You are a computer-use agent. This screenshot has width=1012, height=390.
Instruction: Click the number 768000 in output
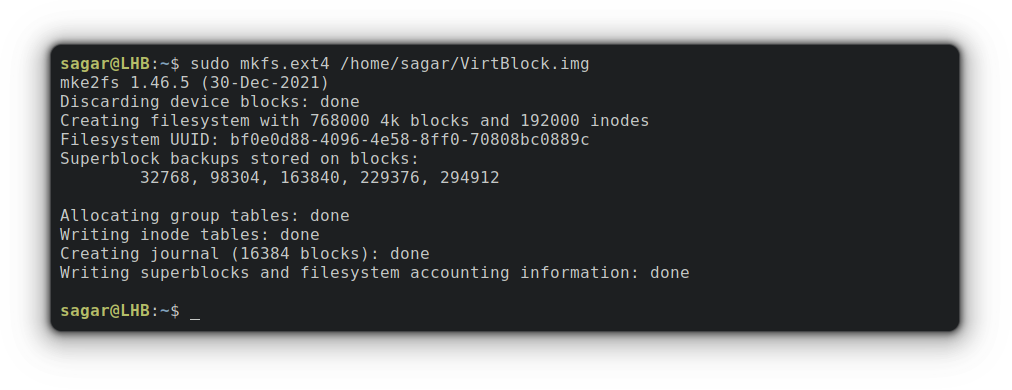point(339,121)
